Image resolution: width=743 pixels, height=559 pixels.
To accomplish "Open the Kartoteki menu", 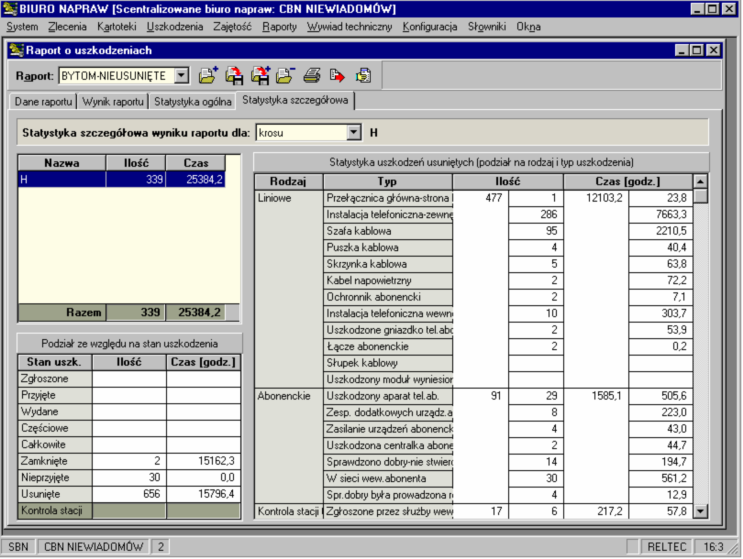I will (117, 27).
